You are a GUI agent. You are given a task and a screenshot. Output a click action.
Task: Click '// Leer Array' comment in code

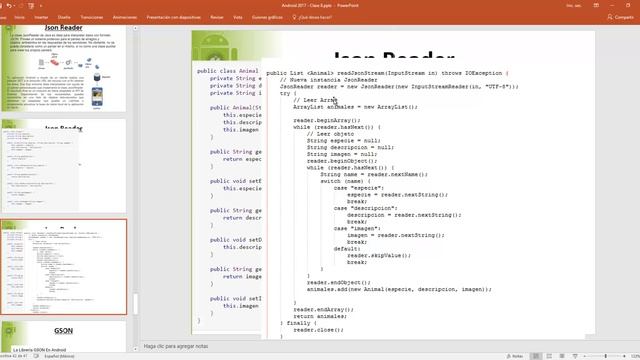(x=315, y=100)
